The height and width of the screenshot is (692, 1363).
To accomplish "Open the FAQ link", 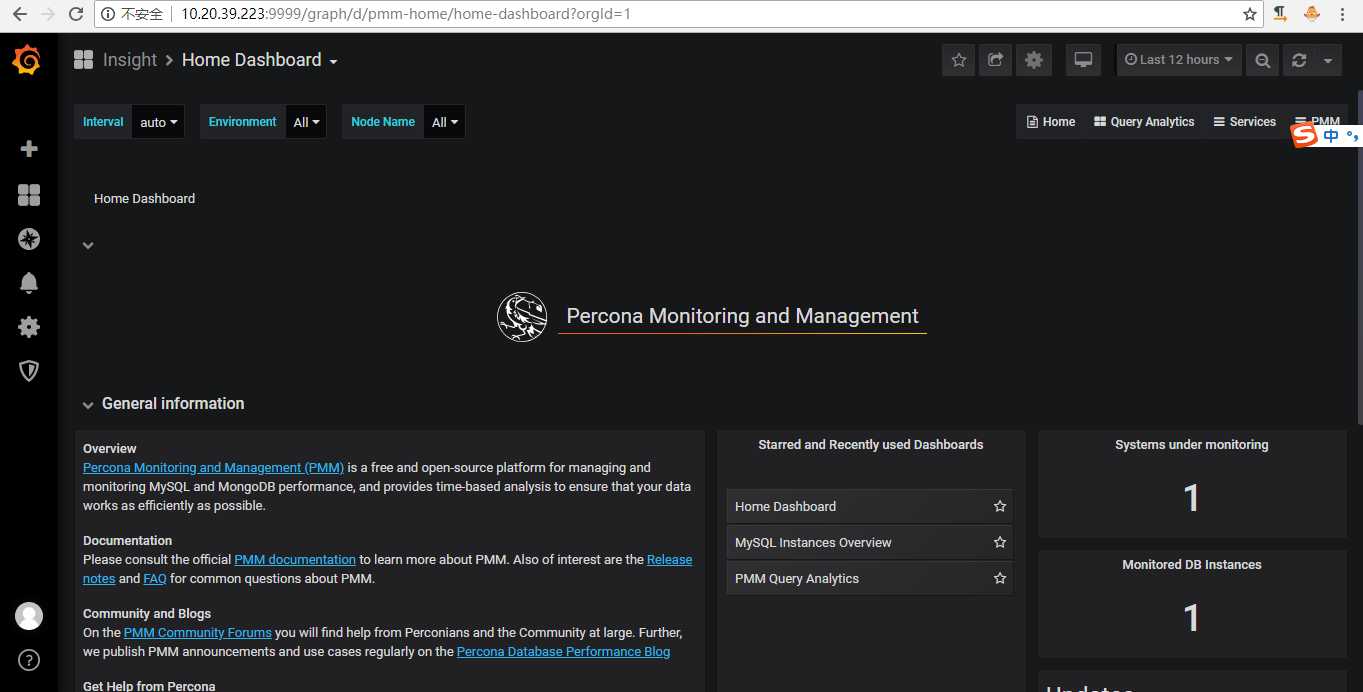I will 155,578.
